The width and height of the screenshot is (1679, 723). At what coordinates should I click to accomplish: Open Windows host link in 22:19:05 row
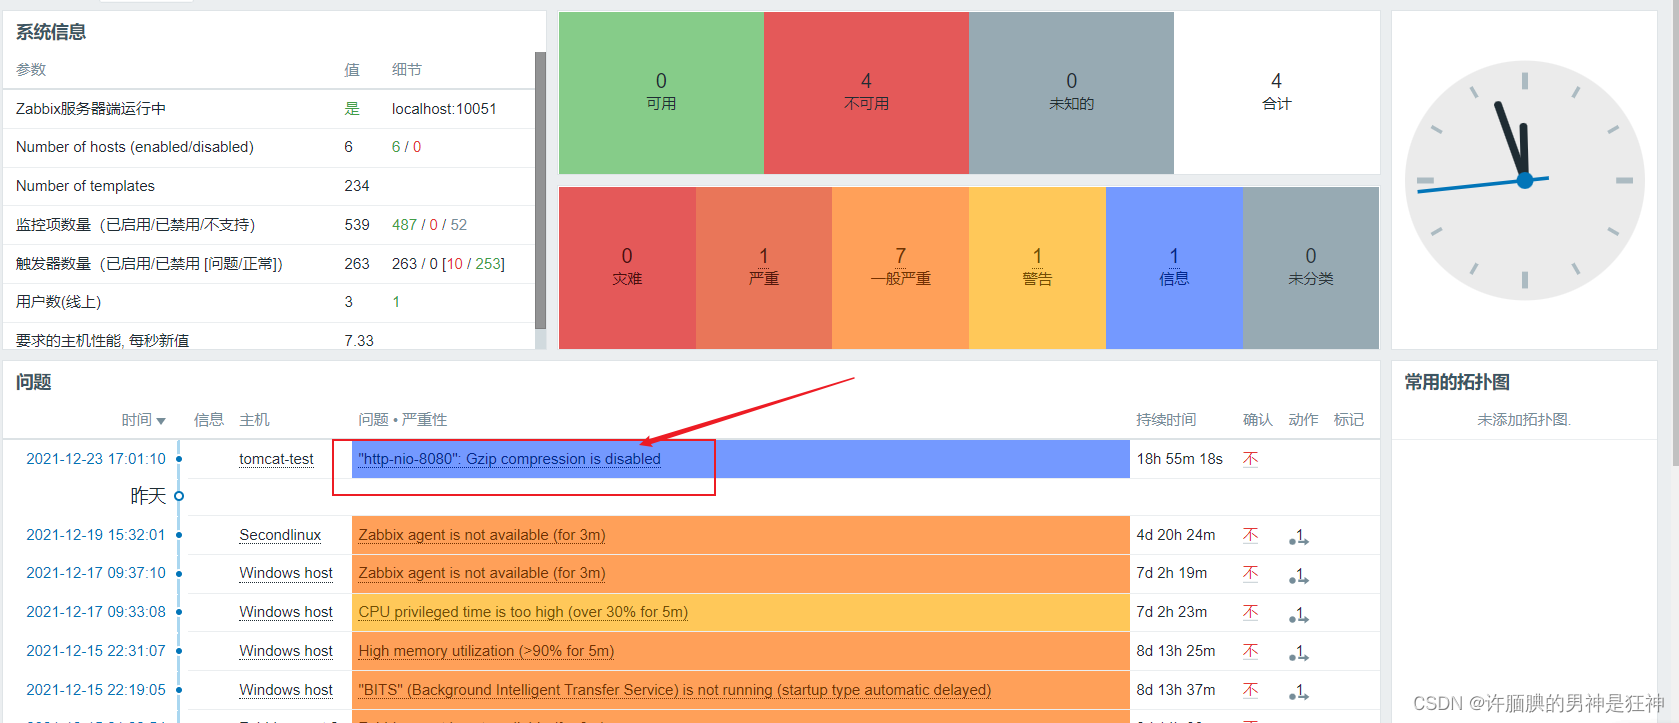(x=286, y=690)
